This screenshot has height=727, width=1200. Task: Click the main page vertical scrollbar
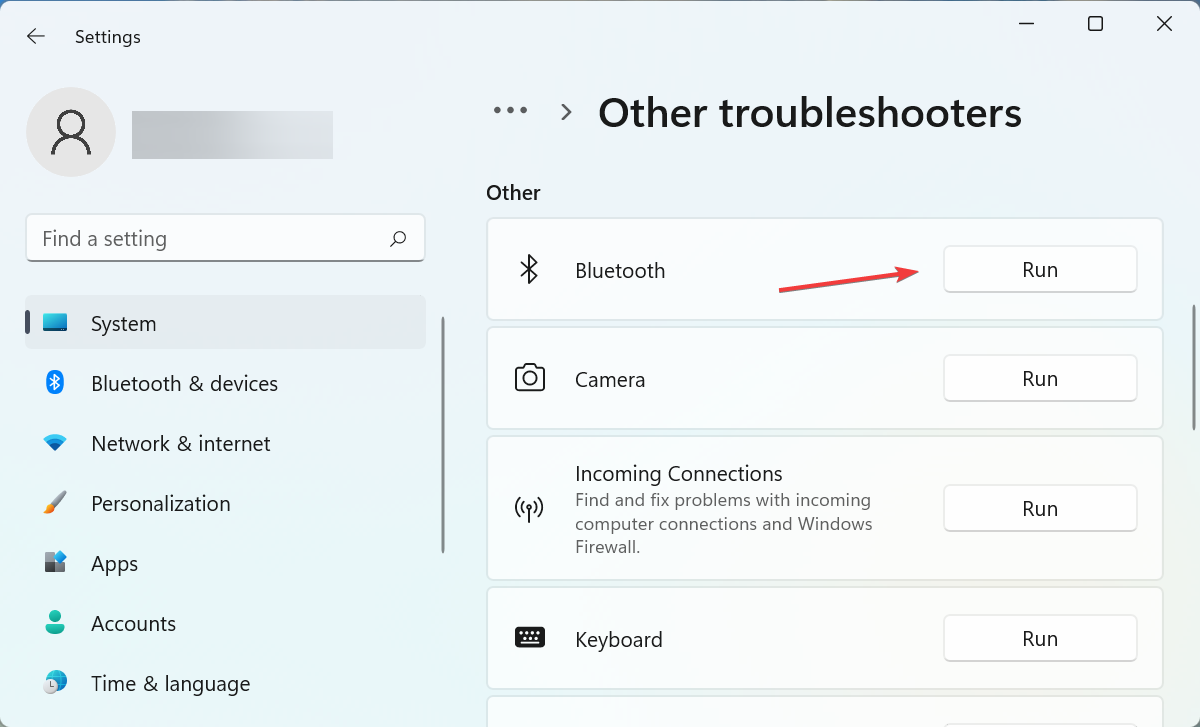click(1192, 366)
